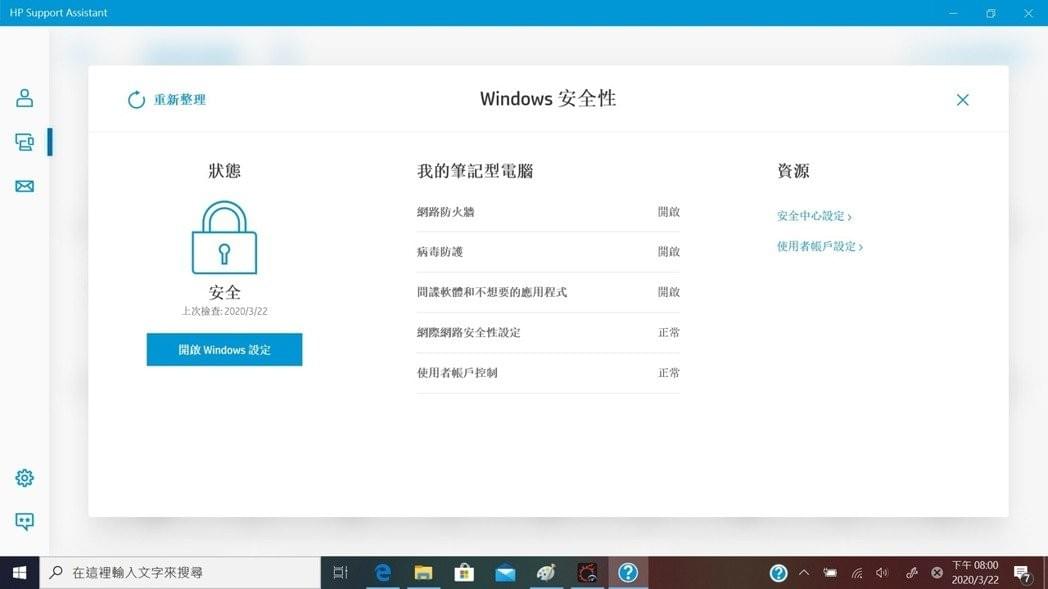Click the padlock status icon

[x=225, y=237]
